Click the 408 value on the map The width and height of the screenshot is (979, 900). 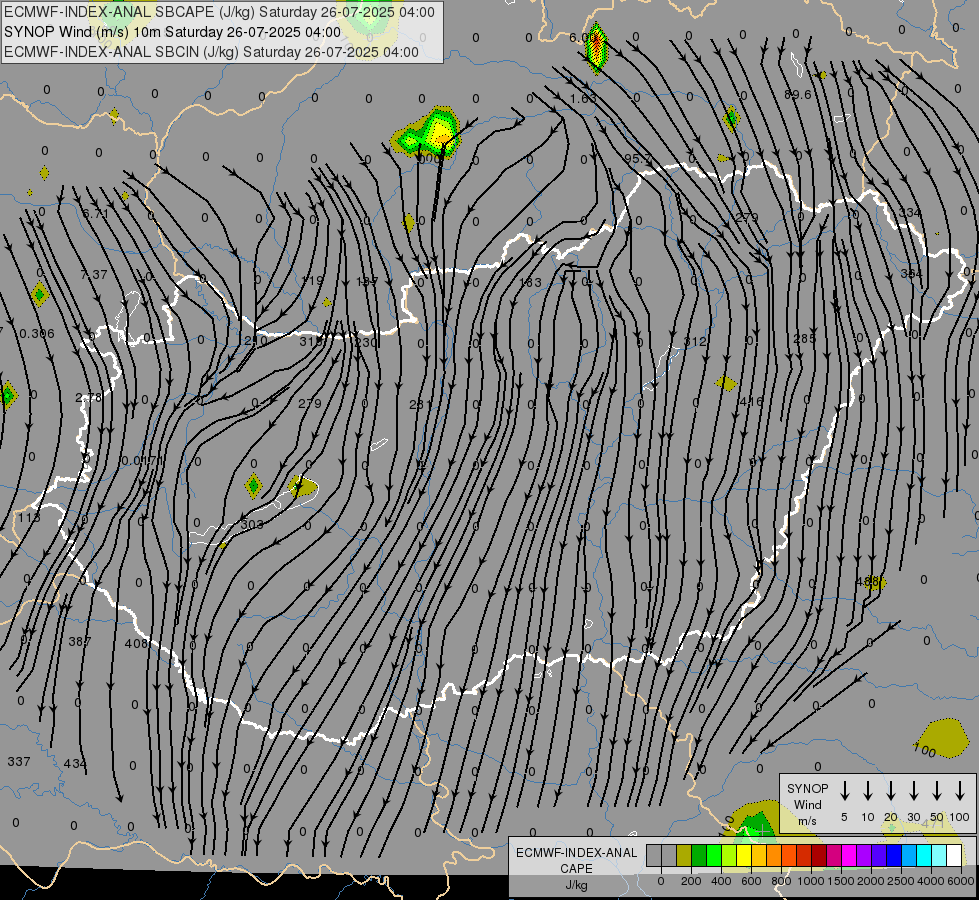click(135, 643)
